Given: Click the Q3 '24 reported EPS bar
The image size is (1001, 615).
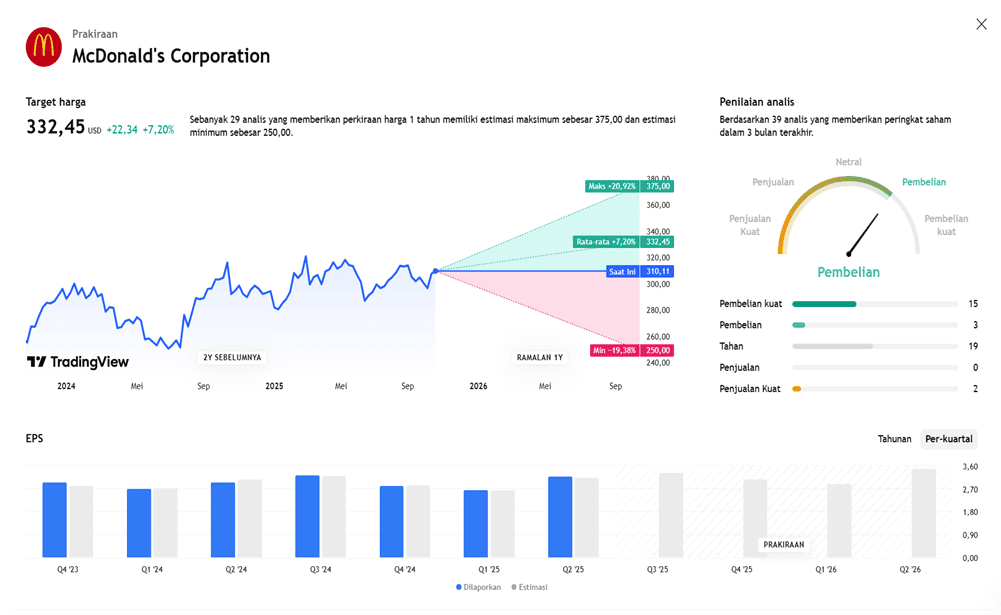Looking at the screenshot, I should tap(307, 516).
